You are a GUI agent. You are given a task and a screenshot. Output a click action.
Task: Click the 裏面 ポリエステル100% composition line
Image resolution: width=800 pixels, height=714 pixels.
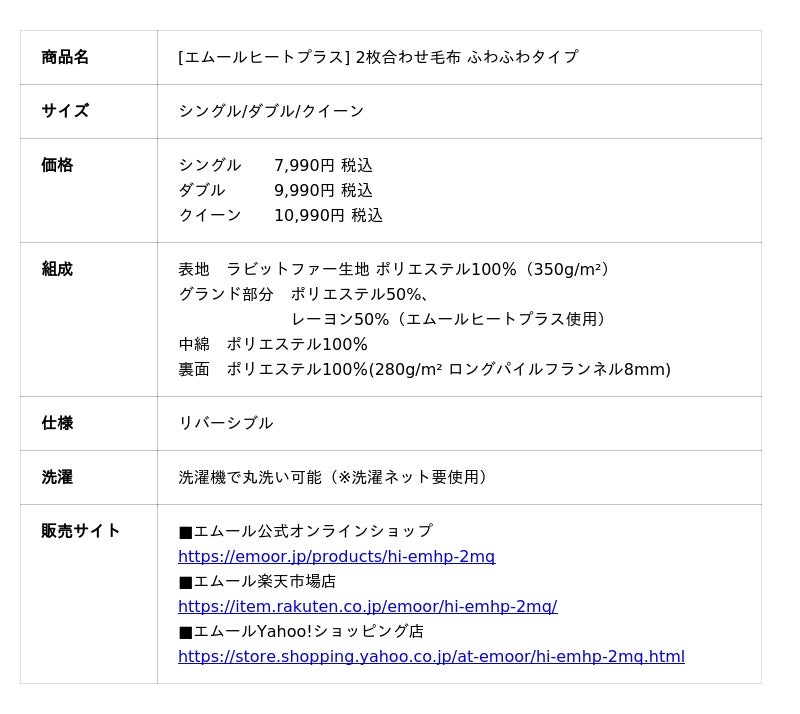click(x=424, y=369)
